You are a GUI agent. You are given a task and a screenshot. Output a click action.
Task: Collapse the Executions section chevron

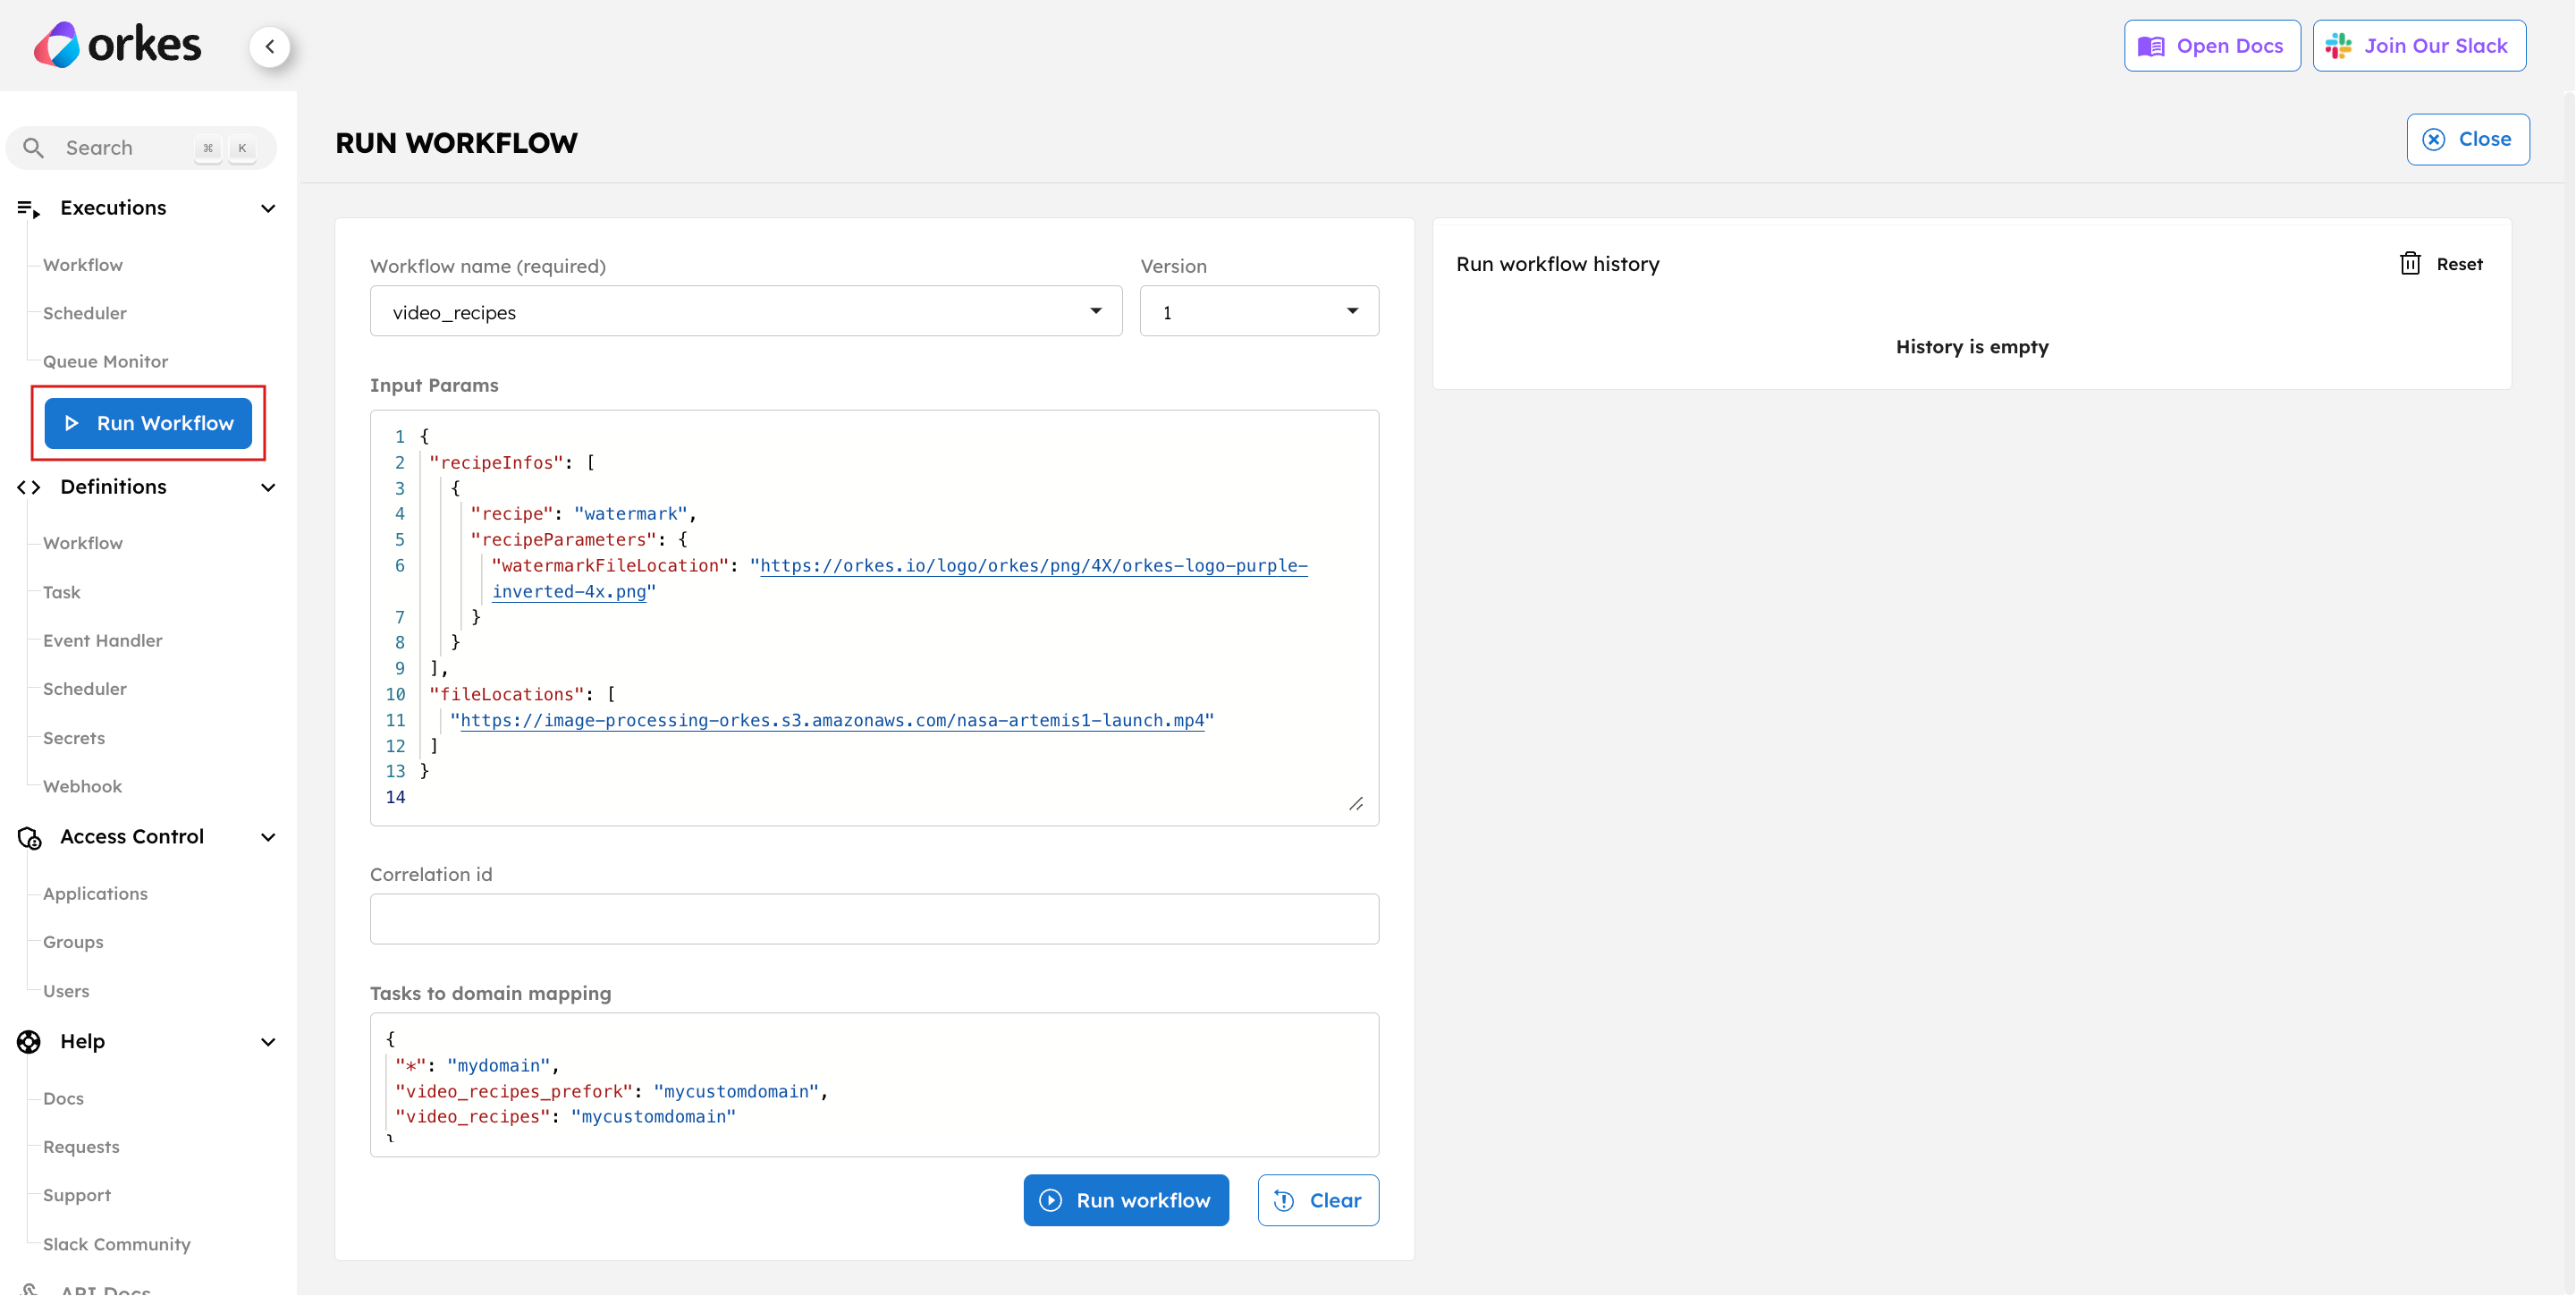268,208
